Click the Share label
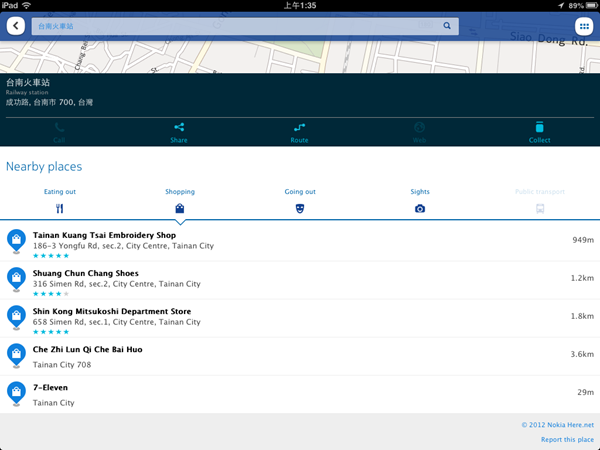This screenshot has width=600, height=450. click(179, 140)
